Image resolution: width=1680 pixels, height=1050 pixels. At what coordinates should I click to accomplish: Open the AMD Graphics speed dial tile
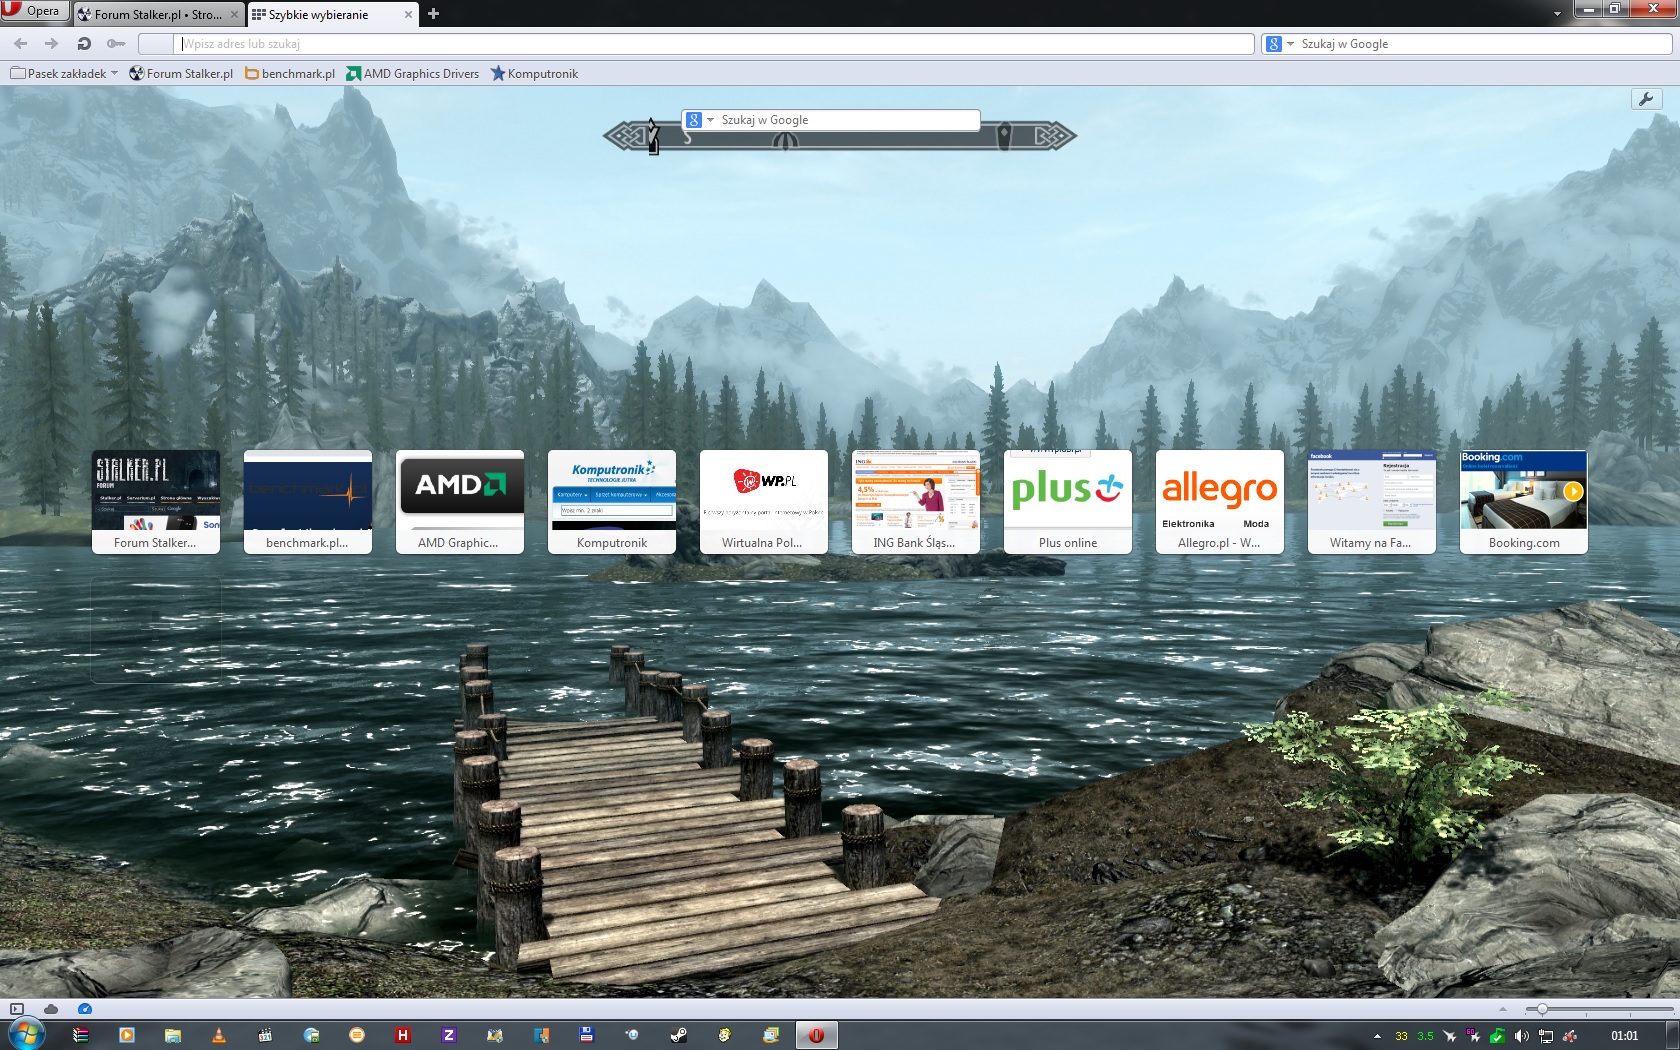460,502
